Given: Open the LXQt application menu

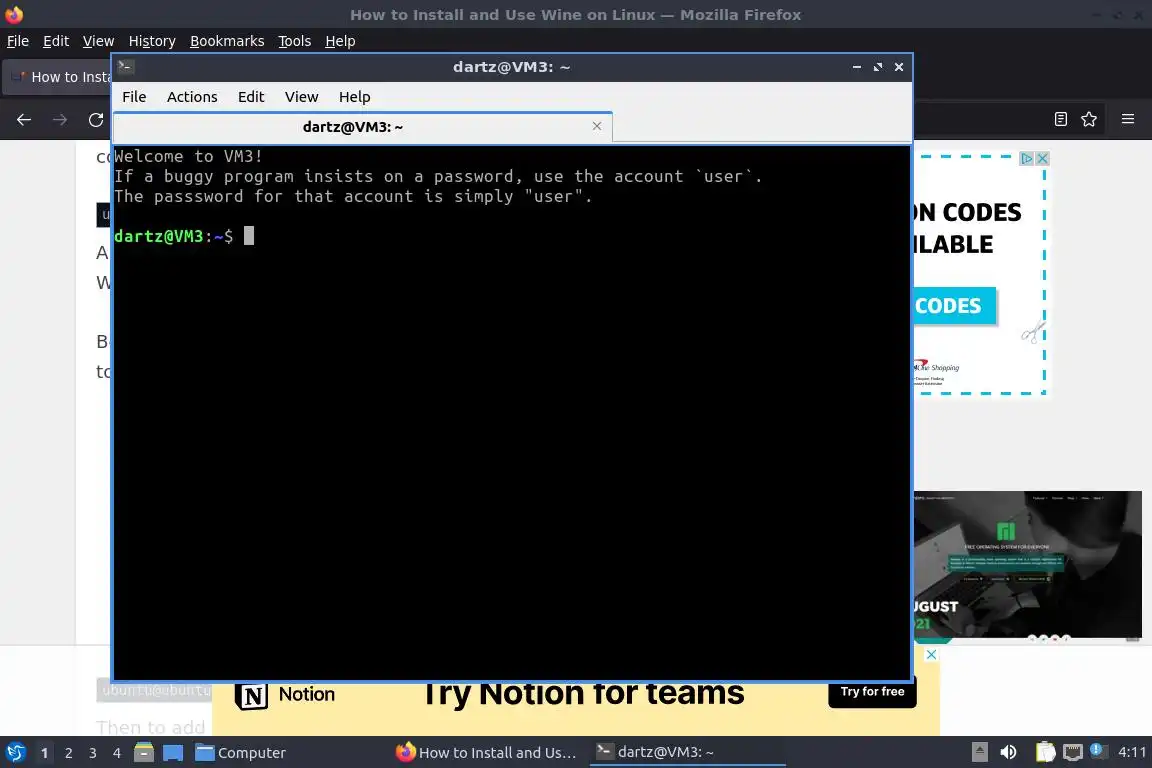Looking at the screenshot, I should click(15, 753).
